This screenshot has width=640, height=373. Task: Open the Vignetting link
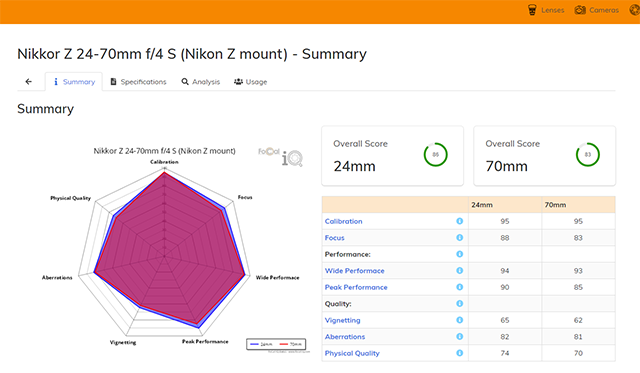point(342,320)
